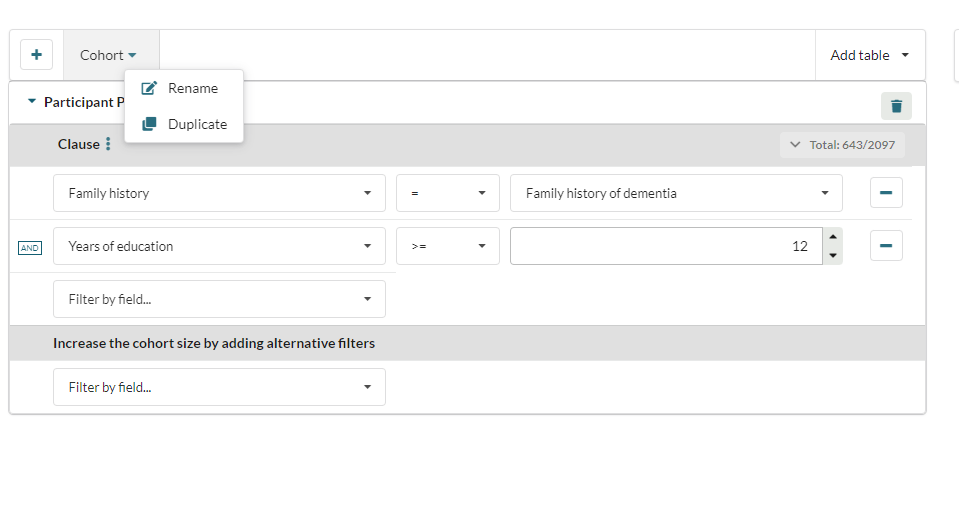Choose Rename from the Cohort menu

(192, 88)
